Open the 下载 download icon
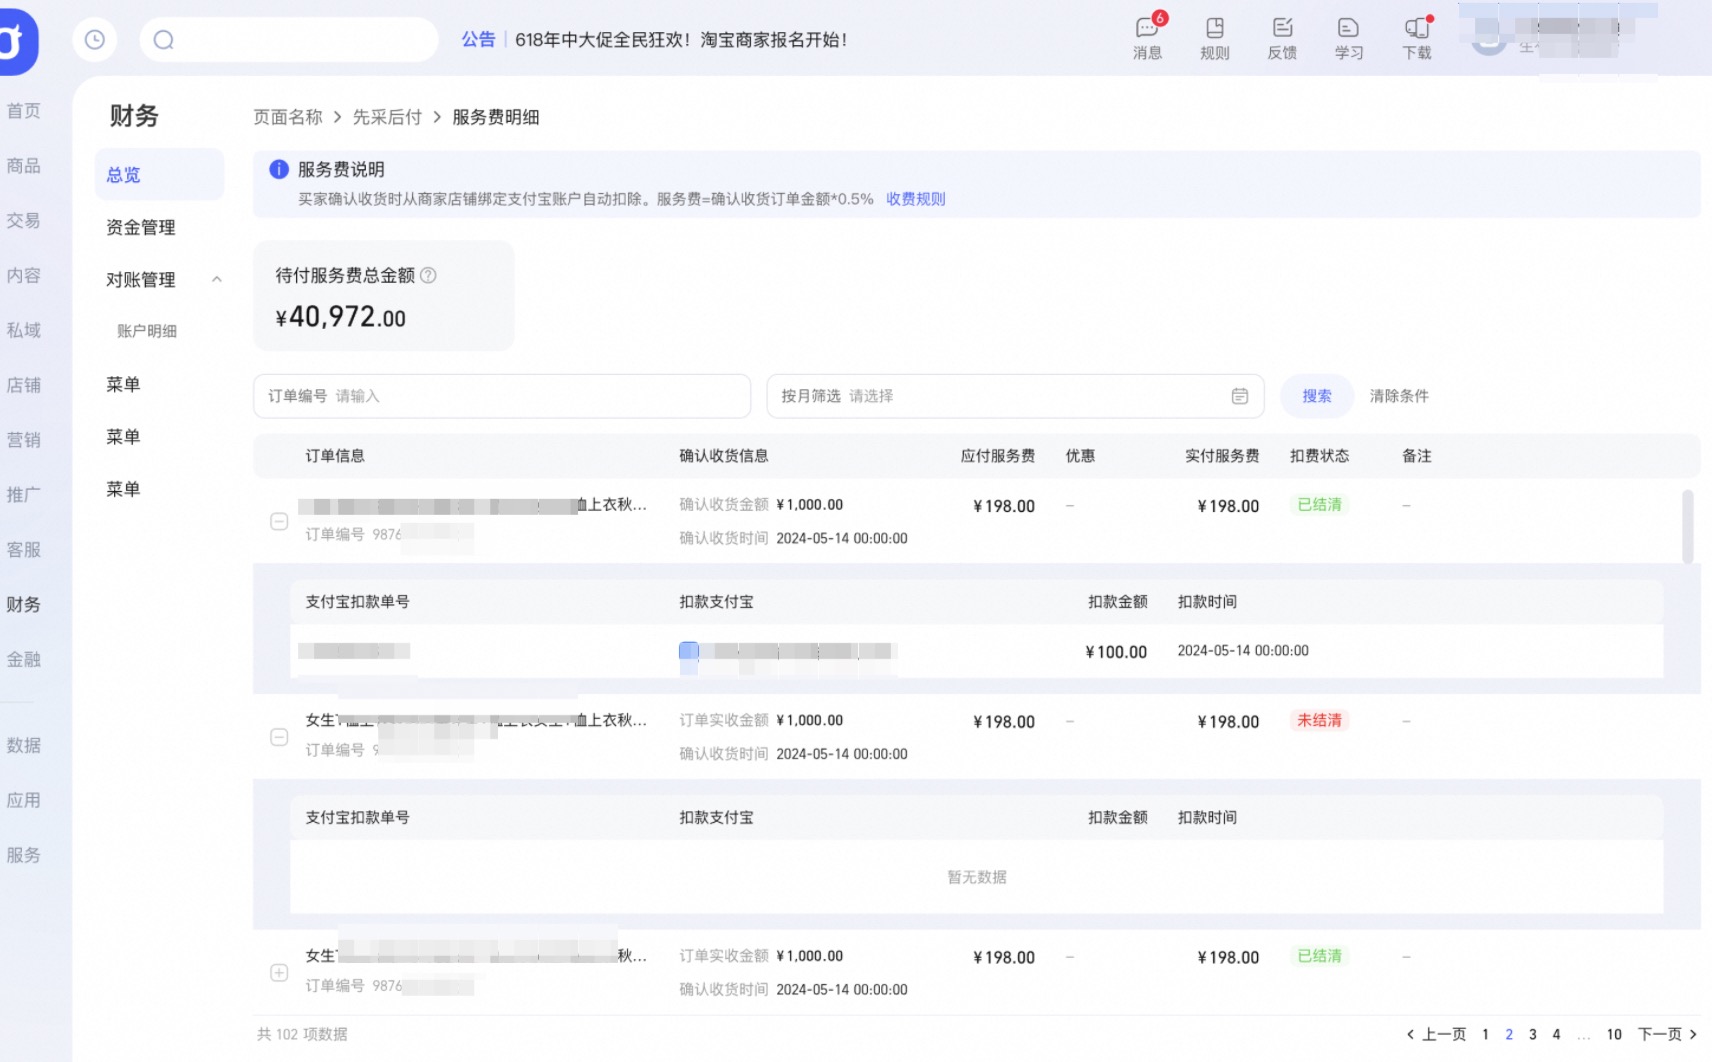Viewport: 1712px width, 1062px height. click(1417, 38)
